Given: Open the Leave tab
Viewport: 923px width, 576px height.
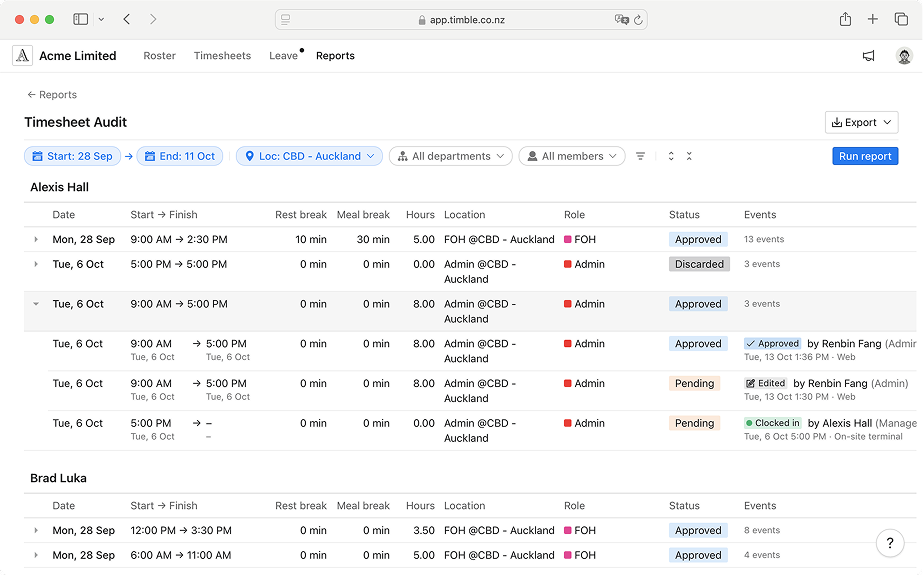Looking at the screenshot, I should pos(283,56).
